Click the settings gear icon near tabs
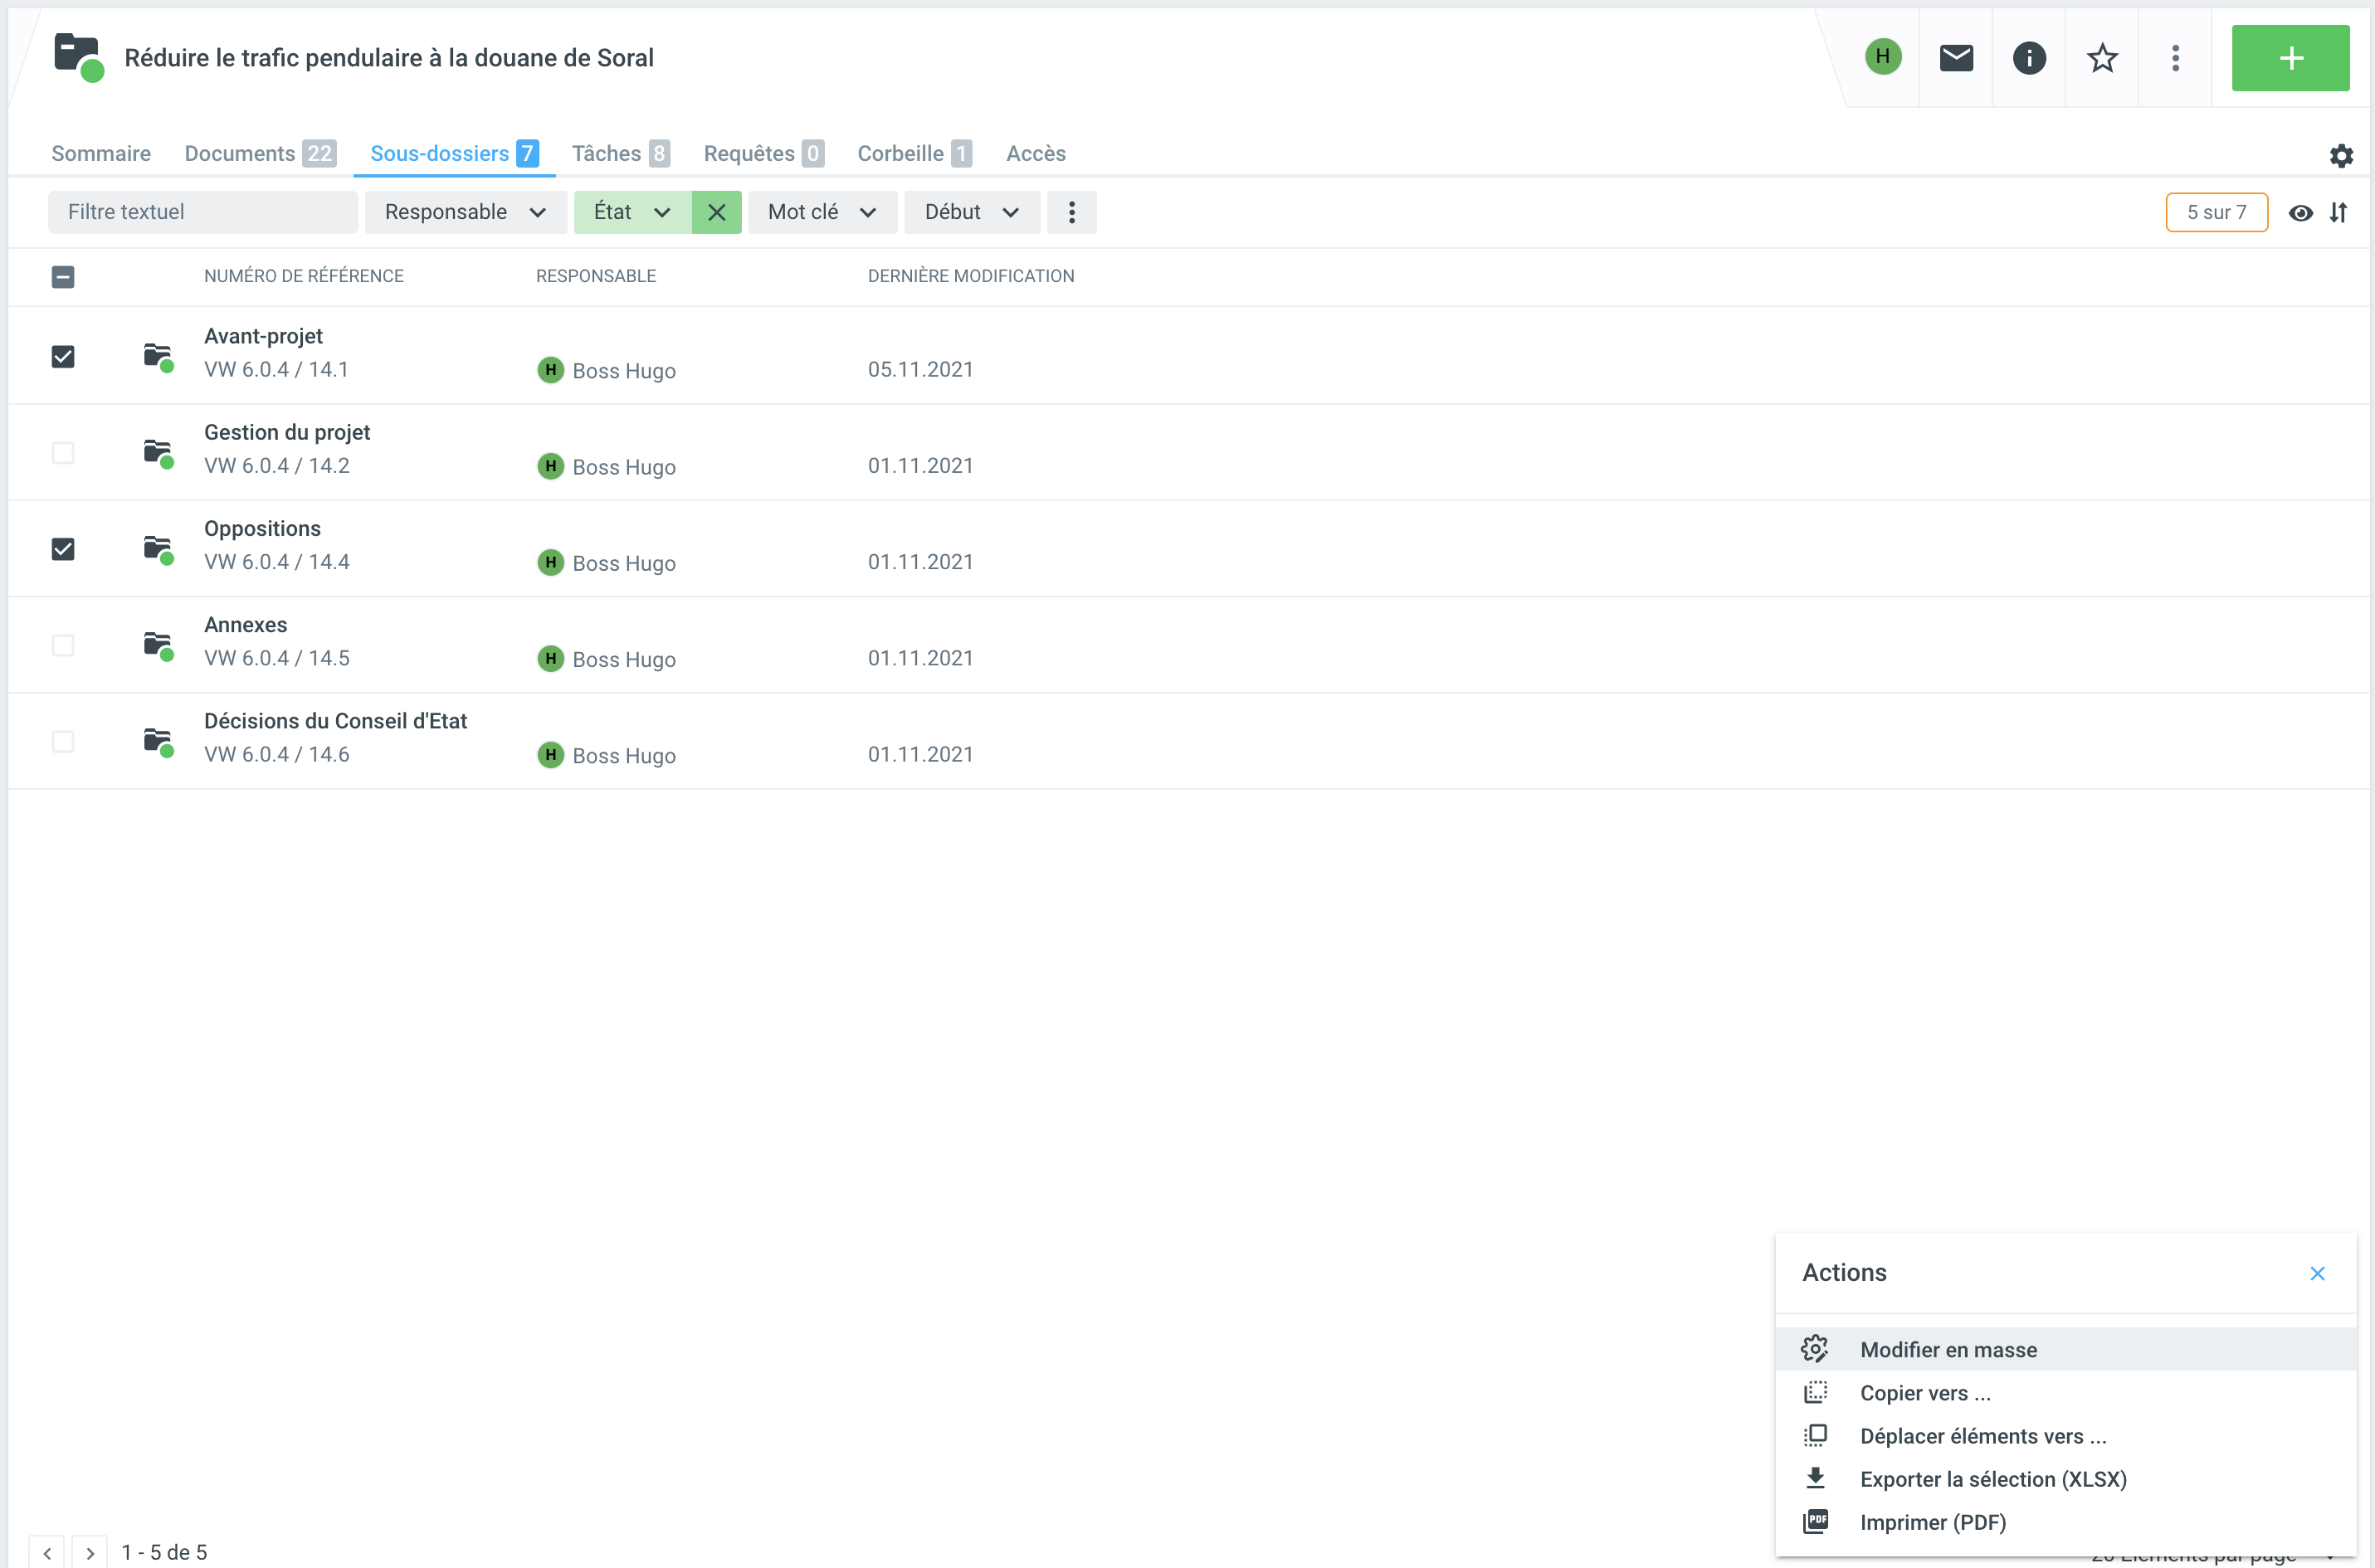The height and width of the screenshot is (1568, 2375). coord(2340,155)
